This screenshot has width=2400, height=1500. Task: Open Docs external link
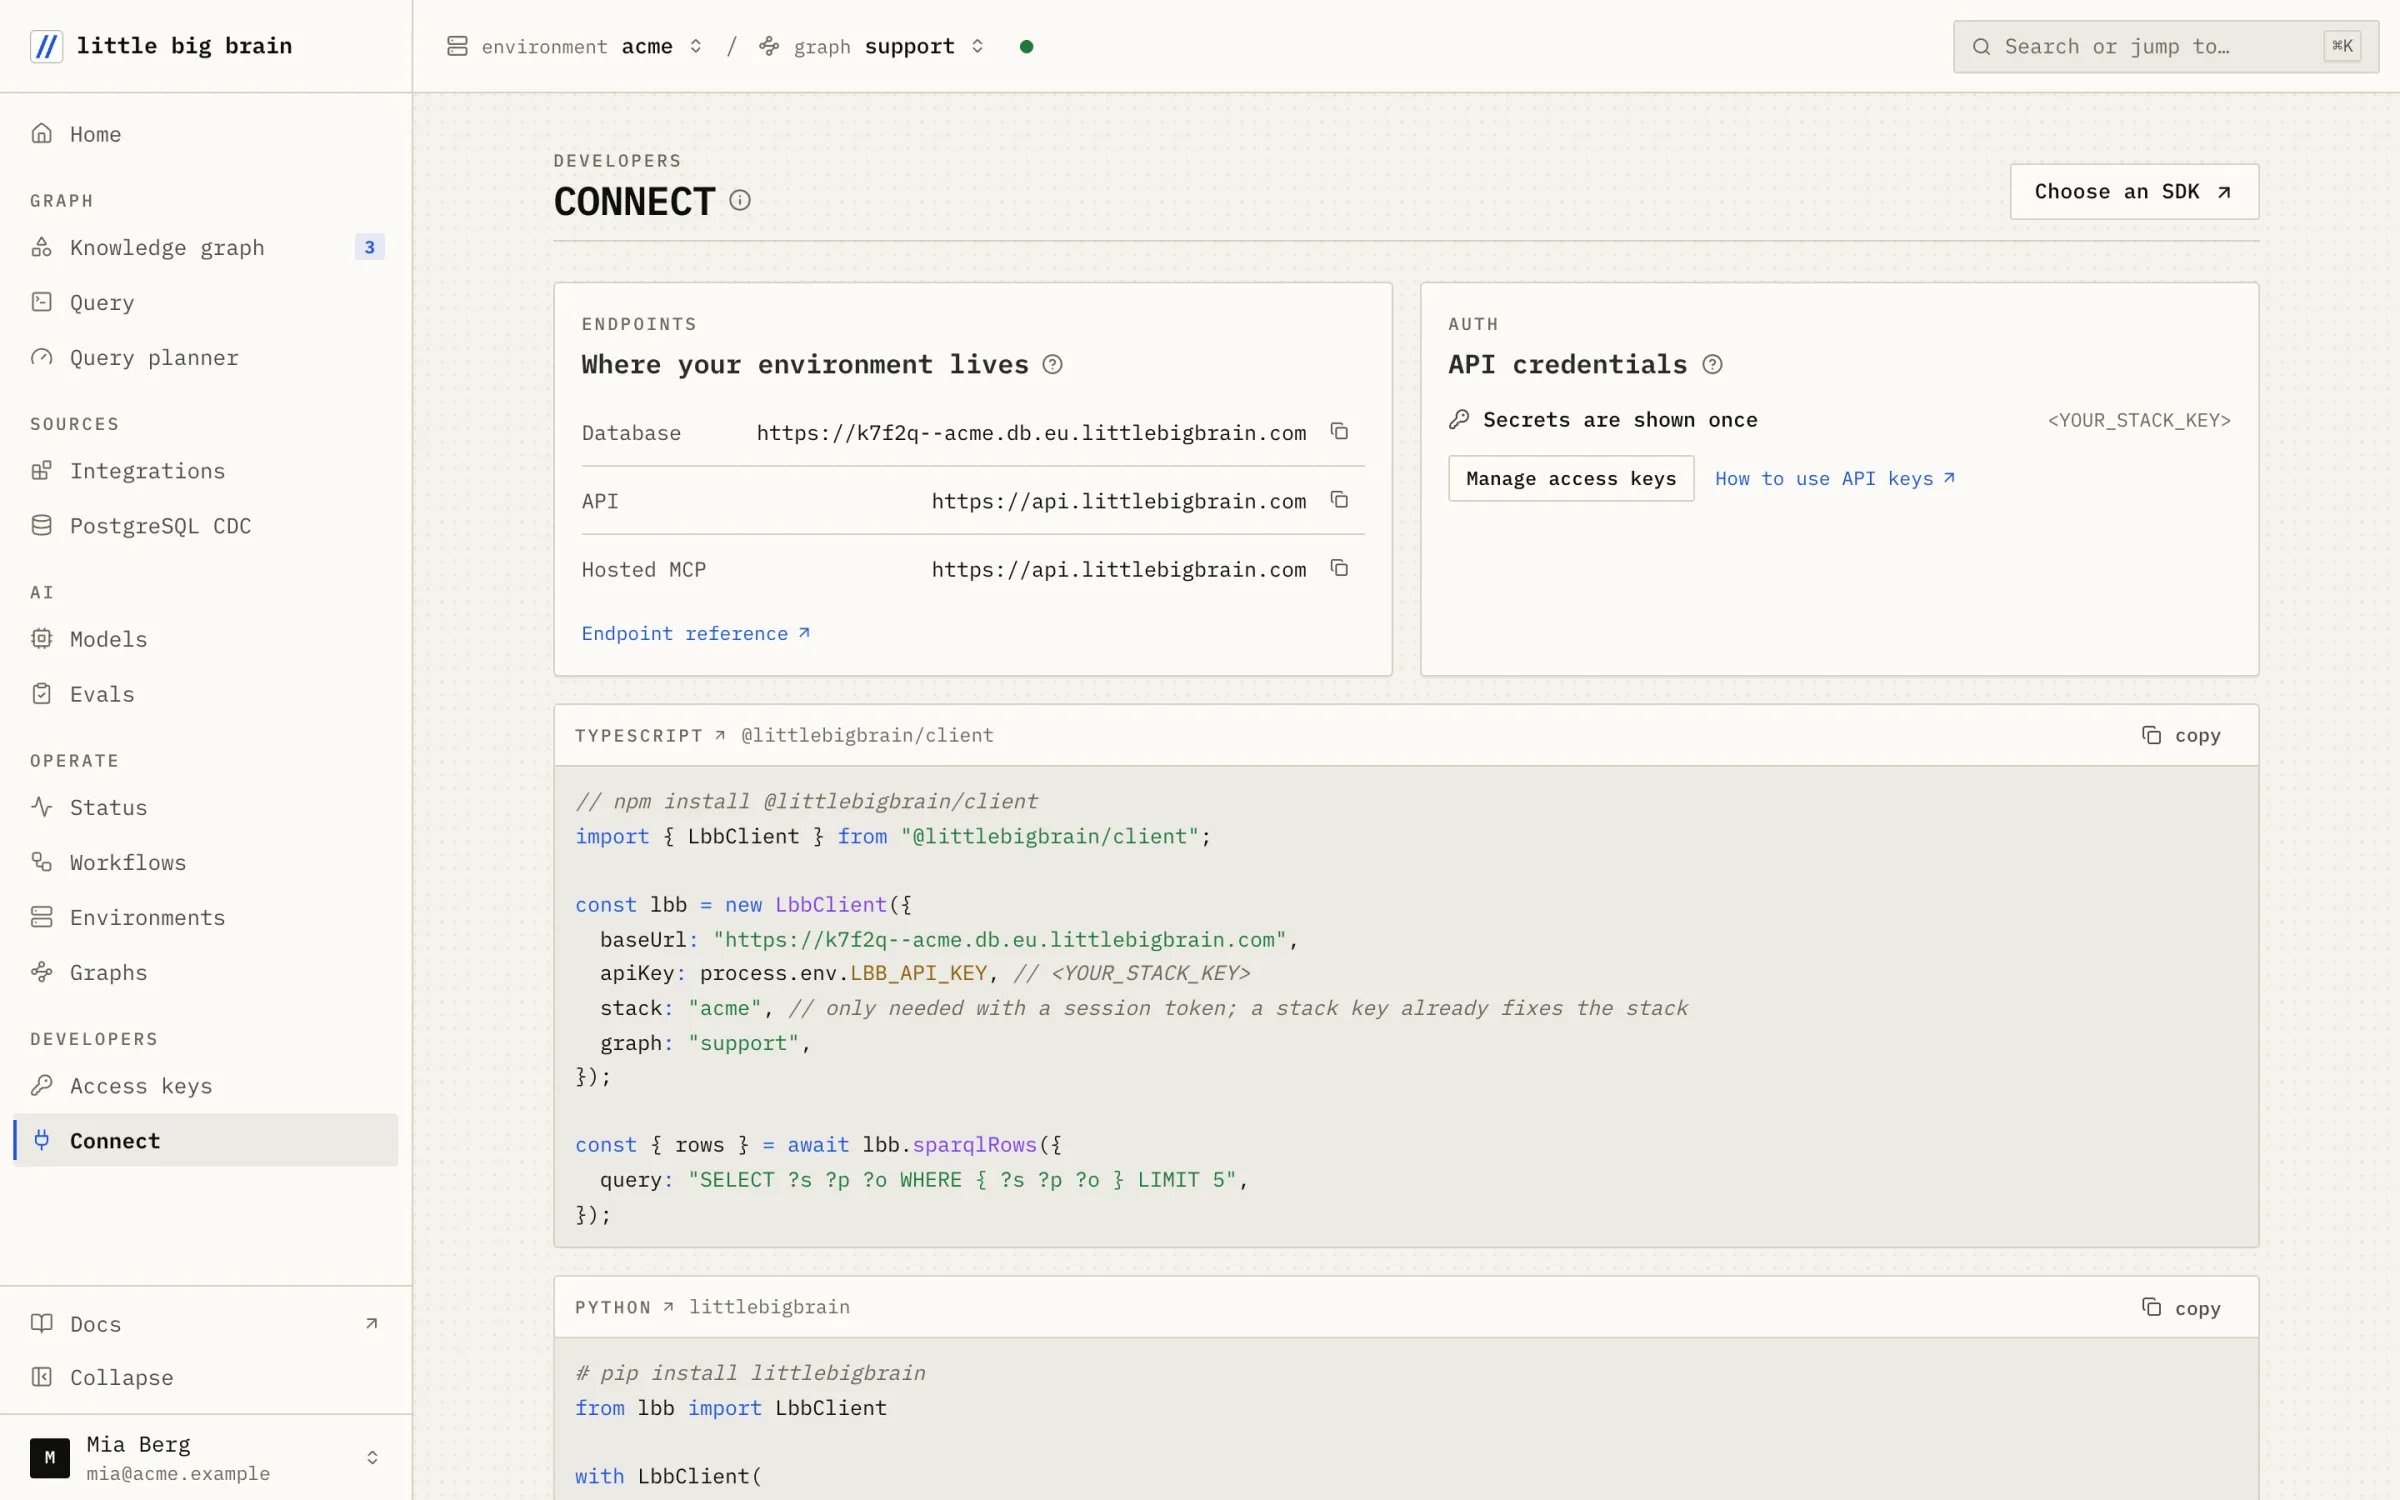pos(205,1324)
